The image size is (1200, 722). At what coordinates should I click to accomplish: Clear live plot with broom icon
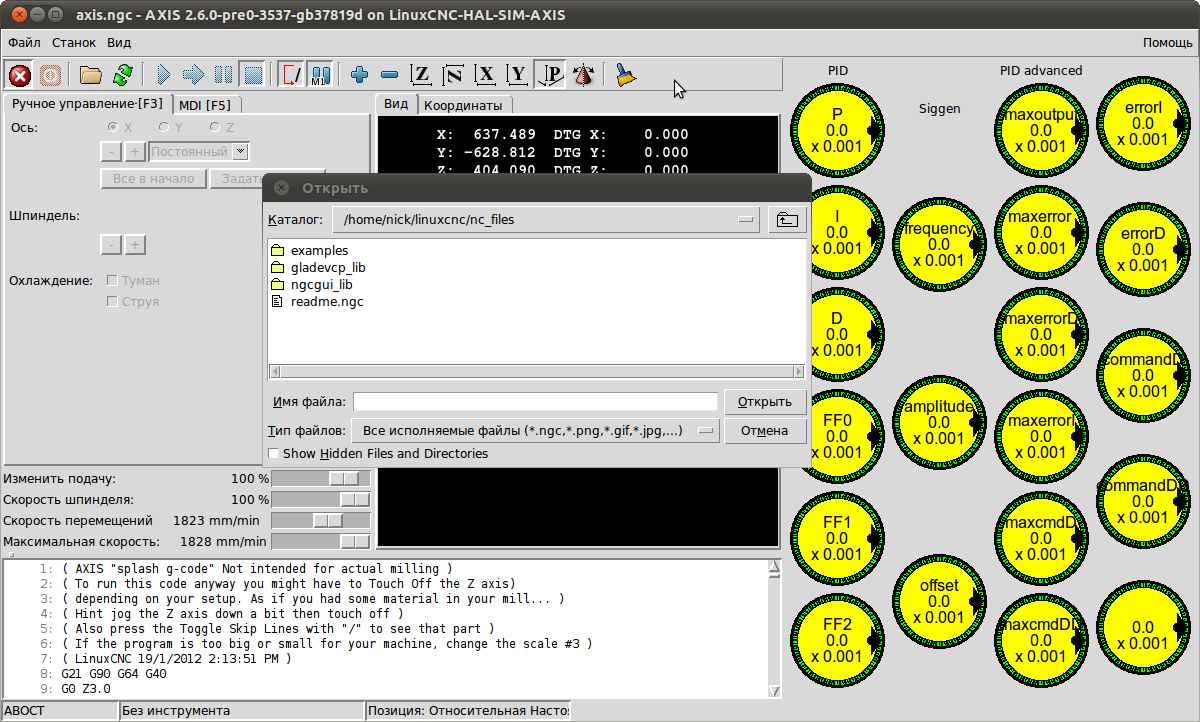pyautogui.click(x=625, y=74)
